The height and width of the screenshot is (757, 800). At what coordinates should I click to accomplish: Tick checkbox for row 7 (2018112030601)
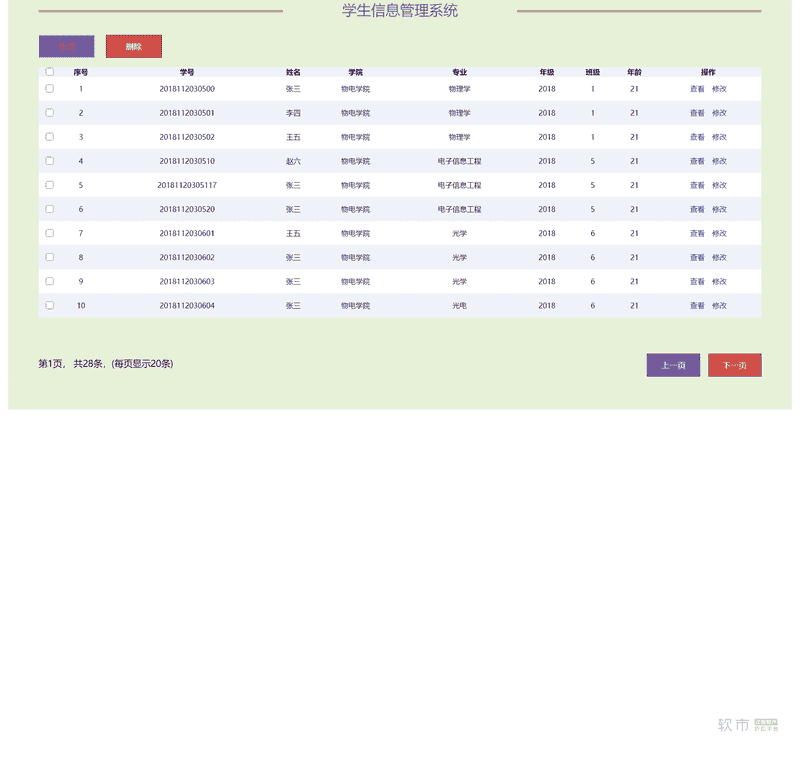(x=49, y=233)
